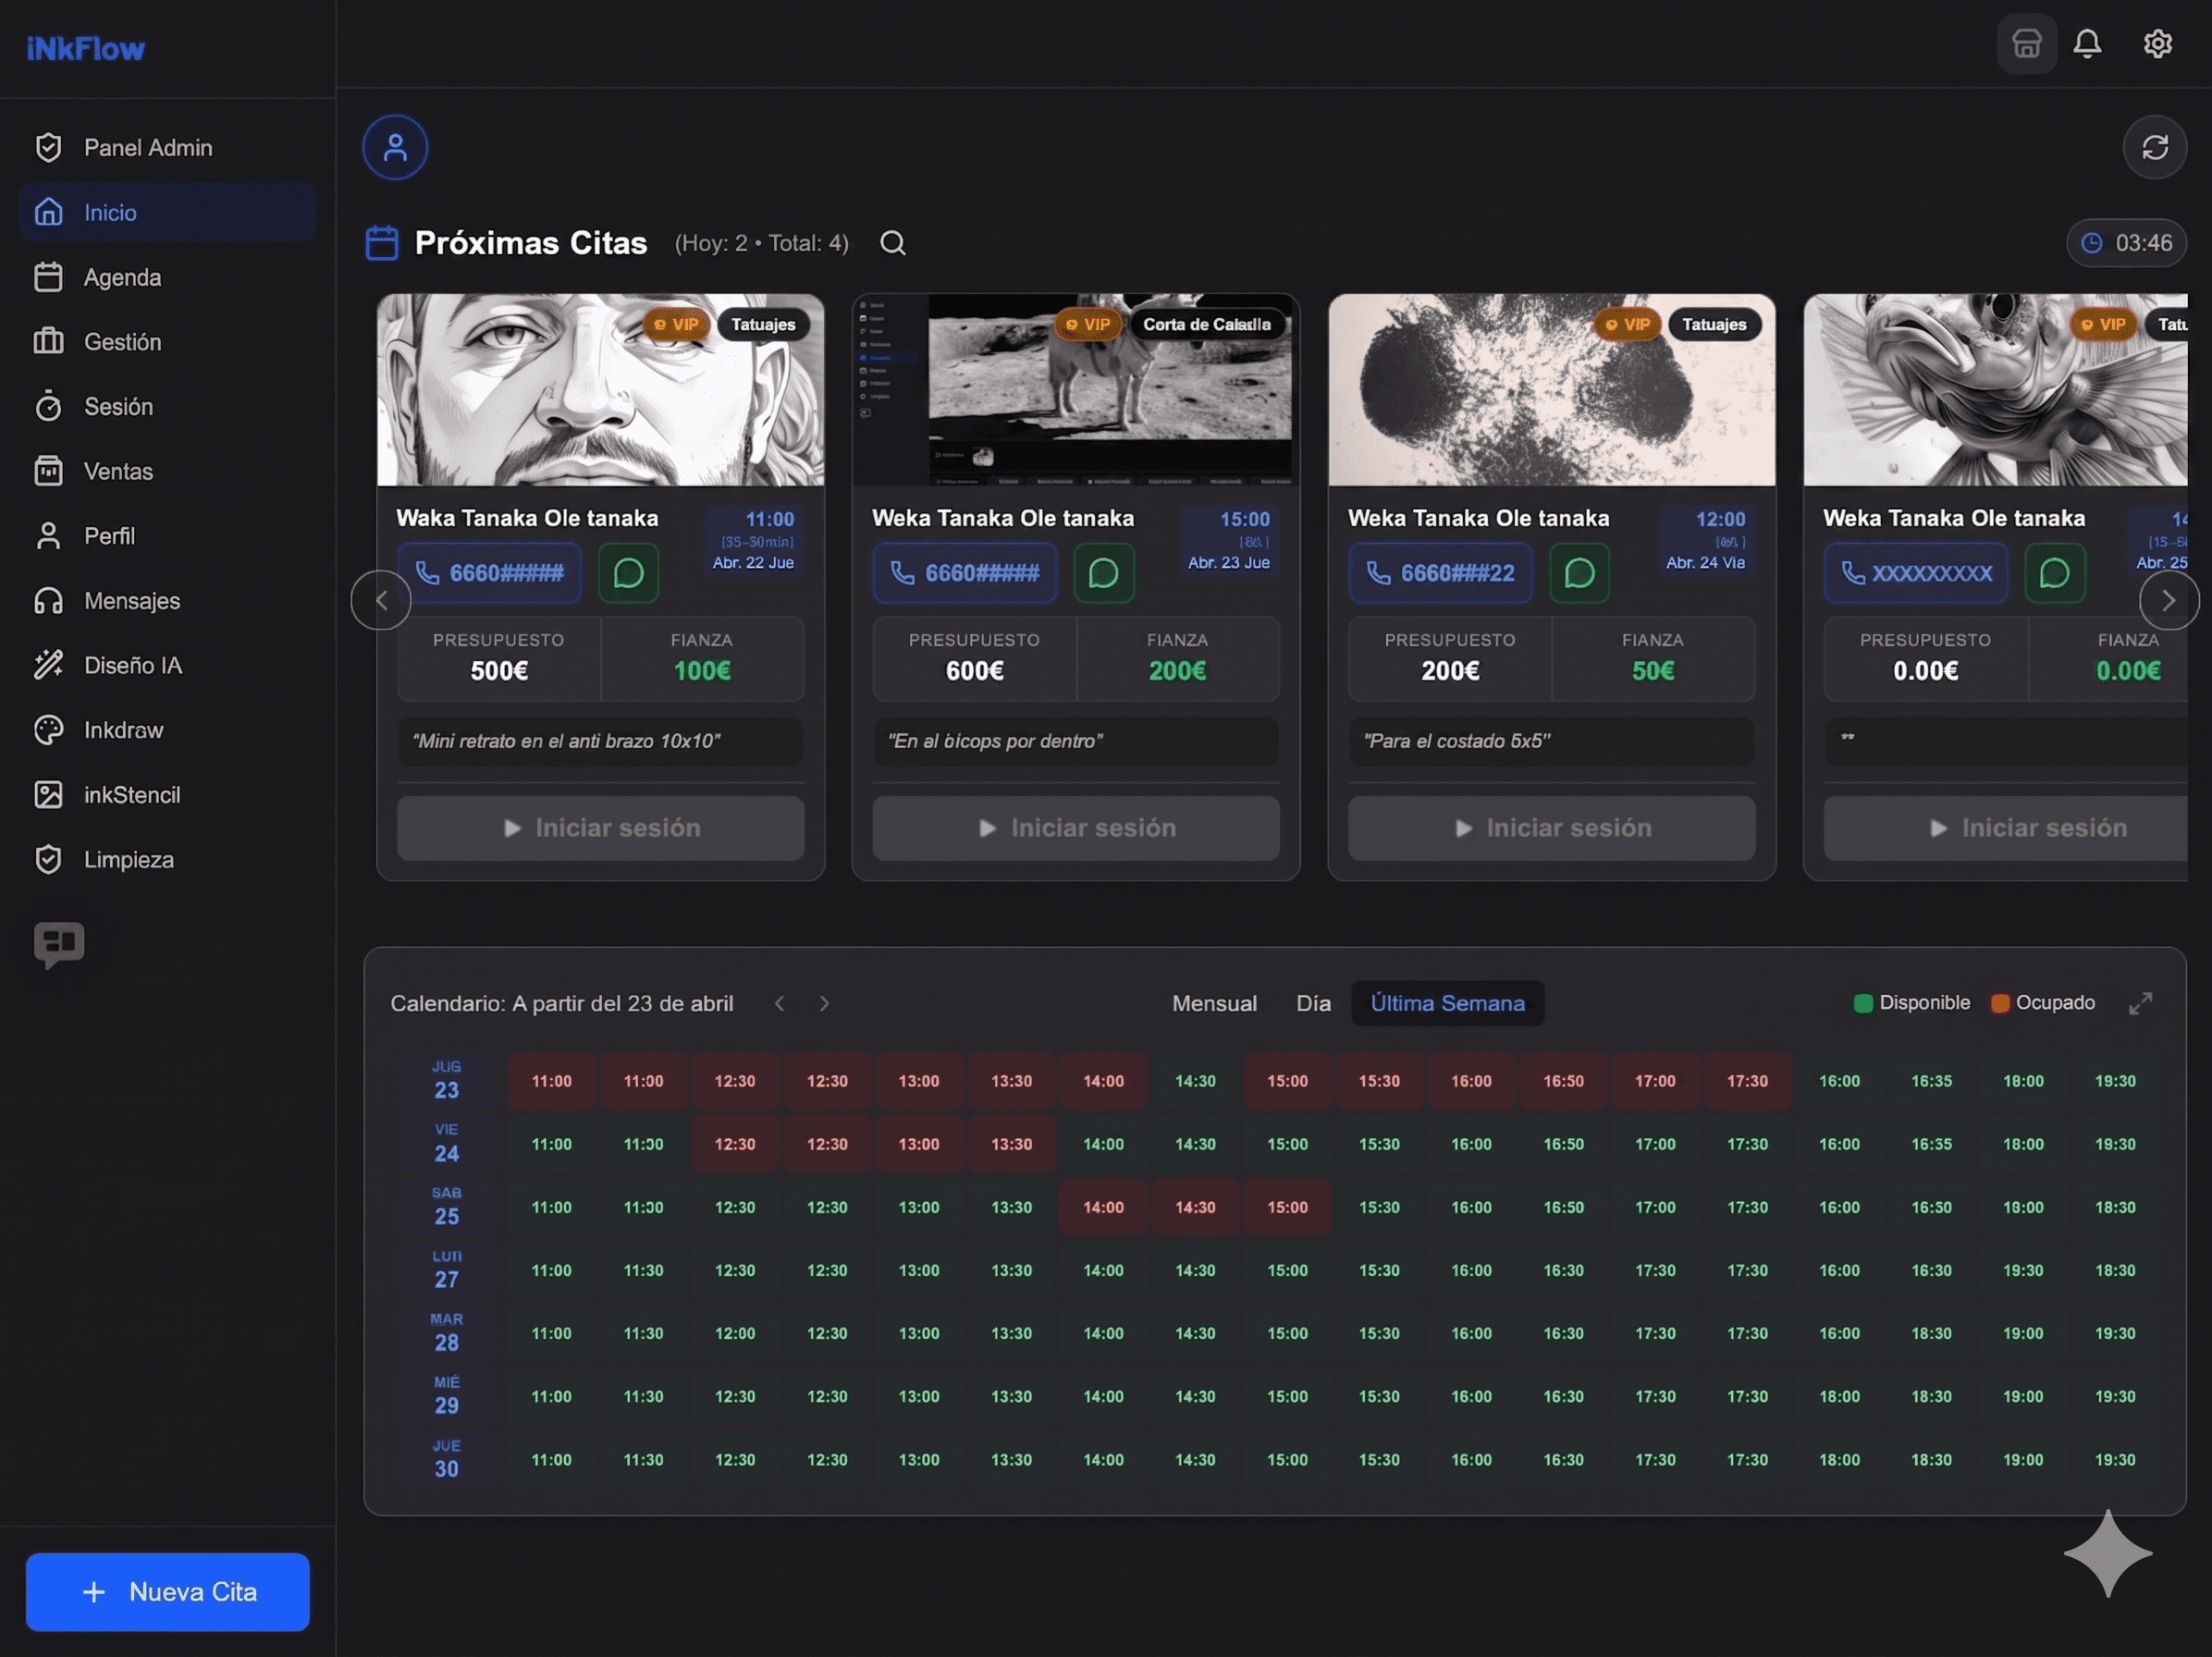Click search icon beside Próximas Citas
Viewport: 2212px width, 1657px height.
tap(892, 243)
